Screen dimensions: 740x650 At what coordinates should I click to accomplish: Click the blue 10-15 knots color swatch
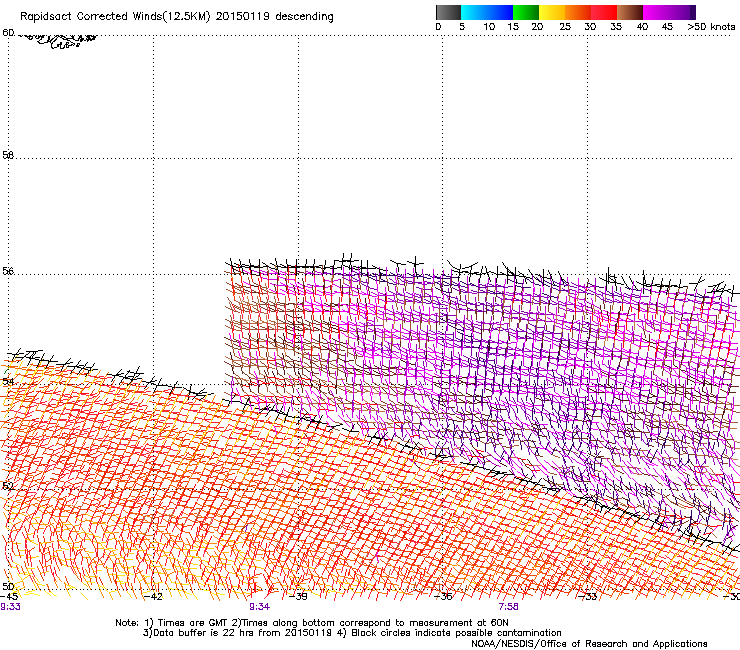(500, 12)
